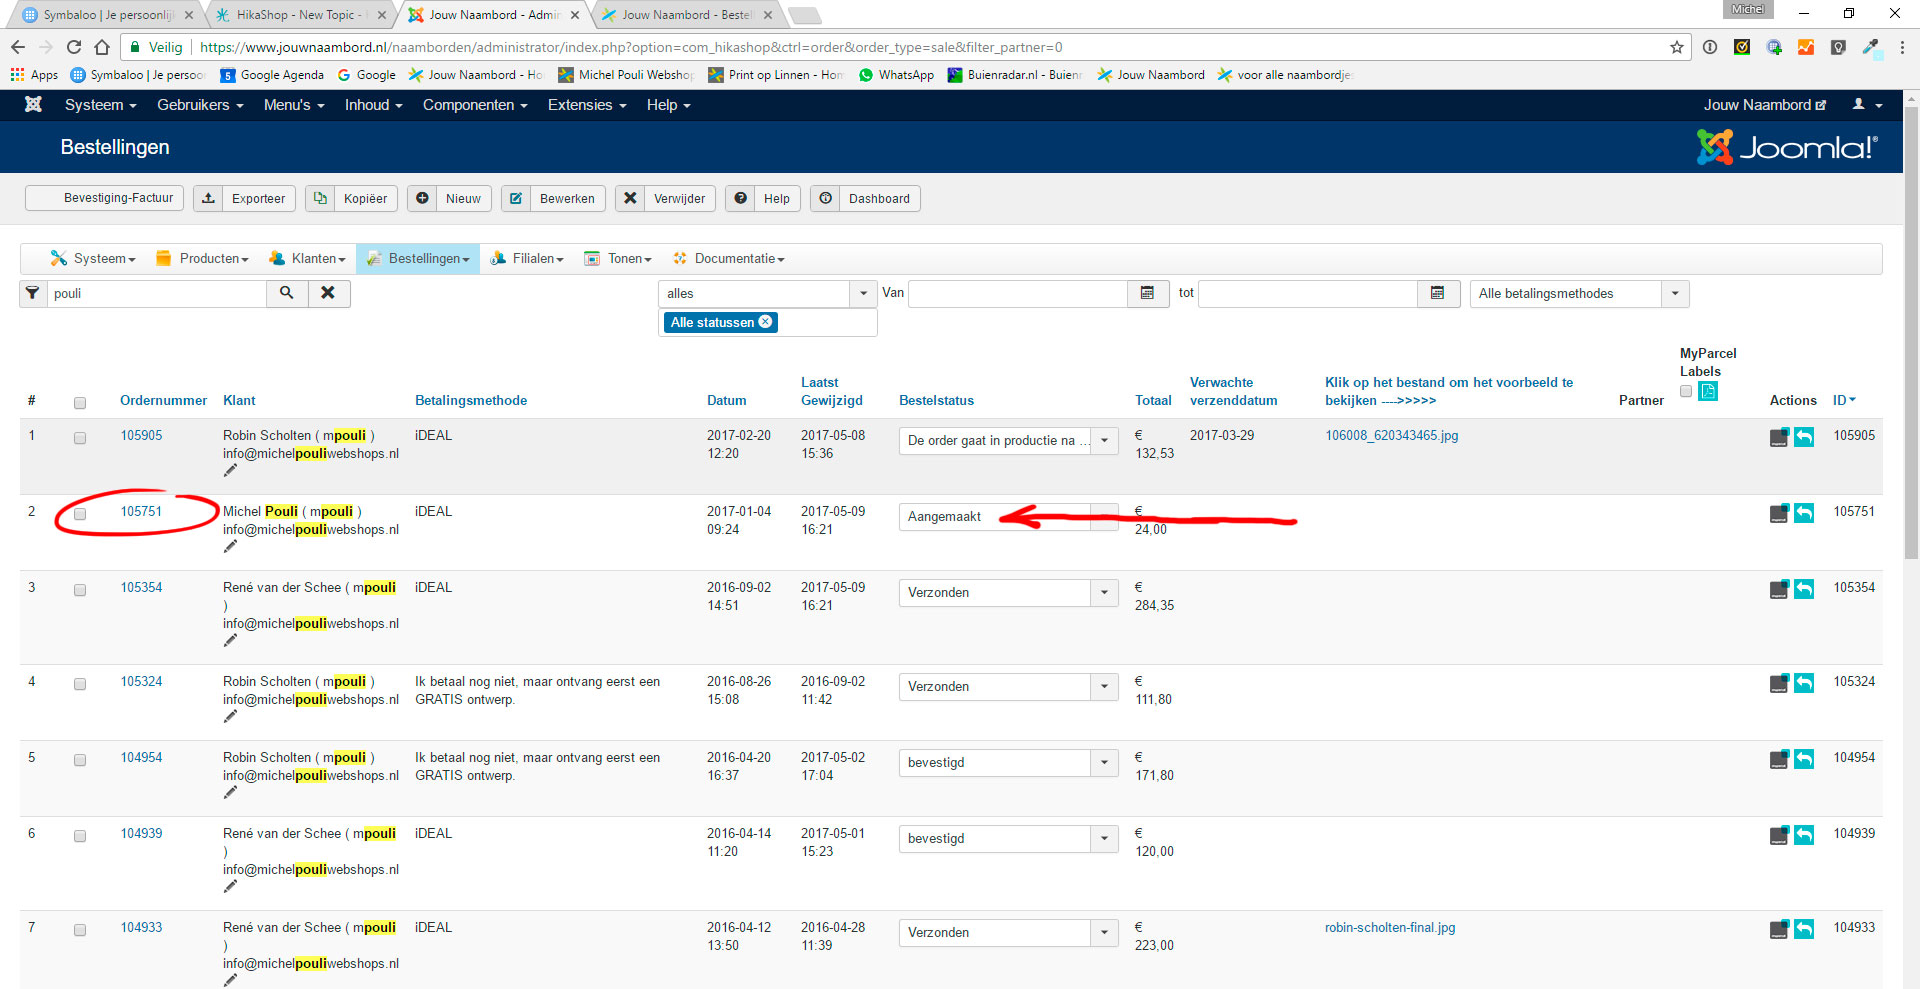This screenshot has width=1920, height=989.
Task: Click MyParcel shipment icon for order 104939
Action: (1779, 835)
